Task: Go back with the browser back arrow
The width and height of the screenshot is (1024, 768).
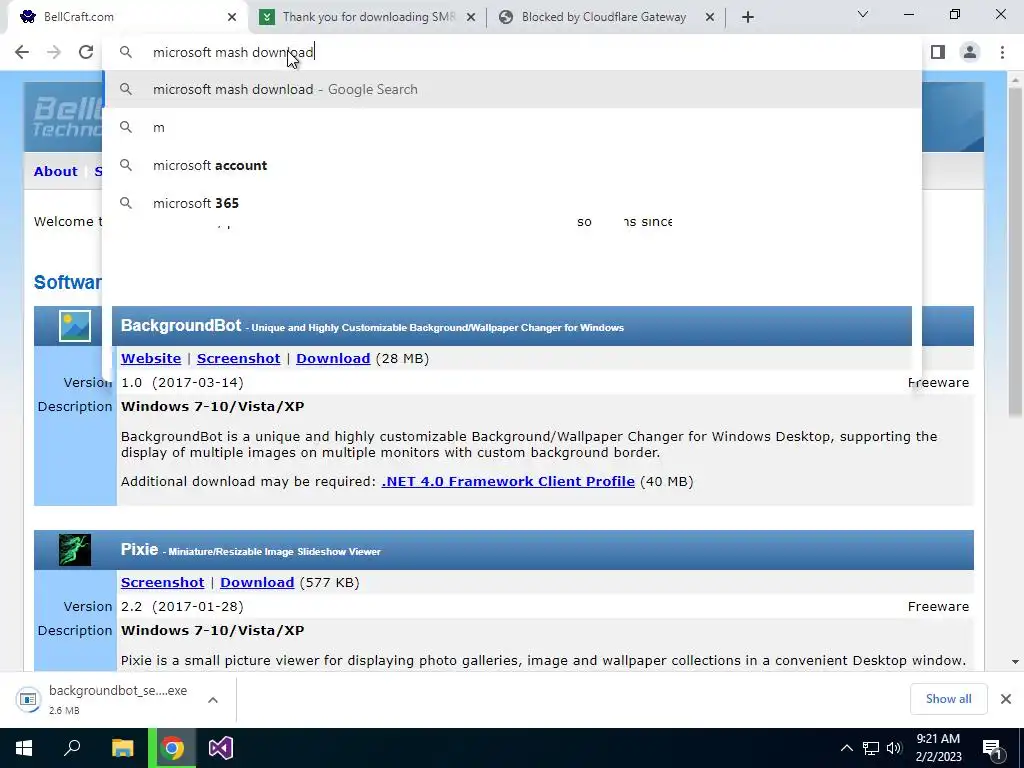Action: 22,52
